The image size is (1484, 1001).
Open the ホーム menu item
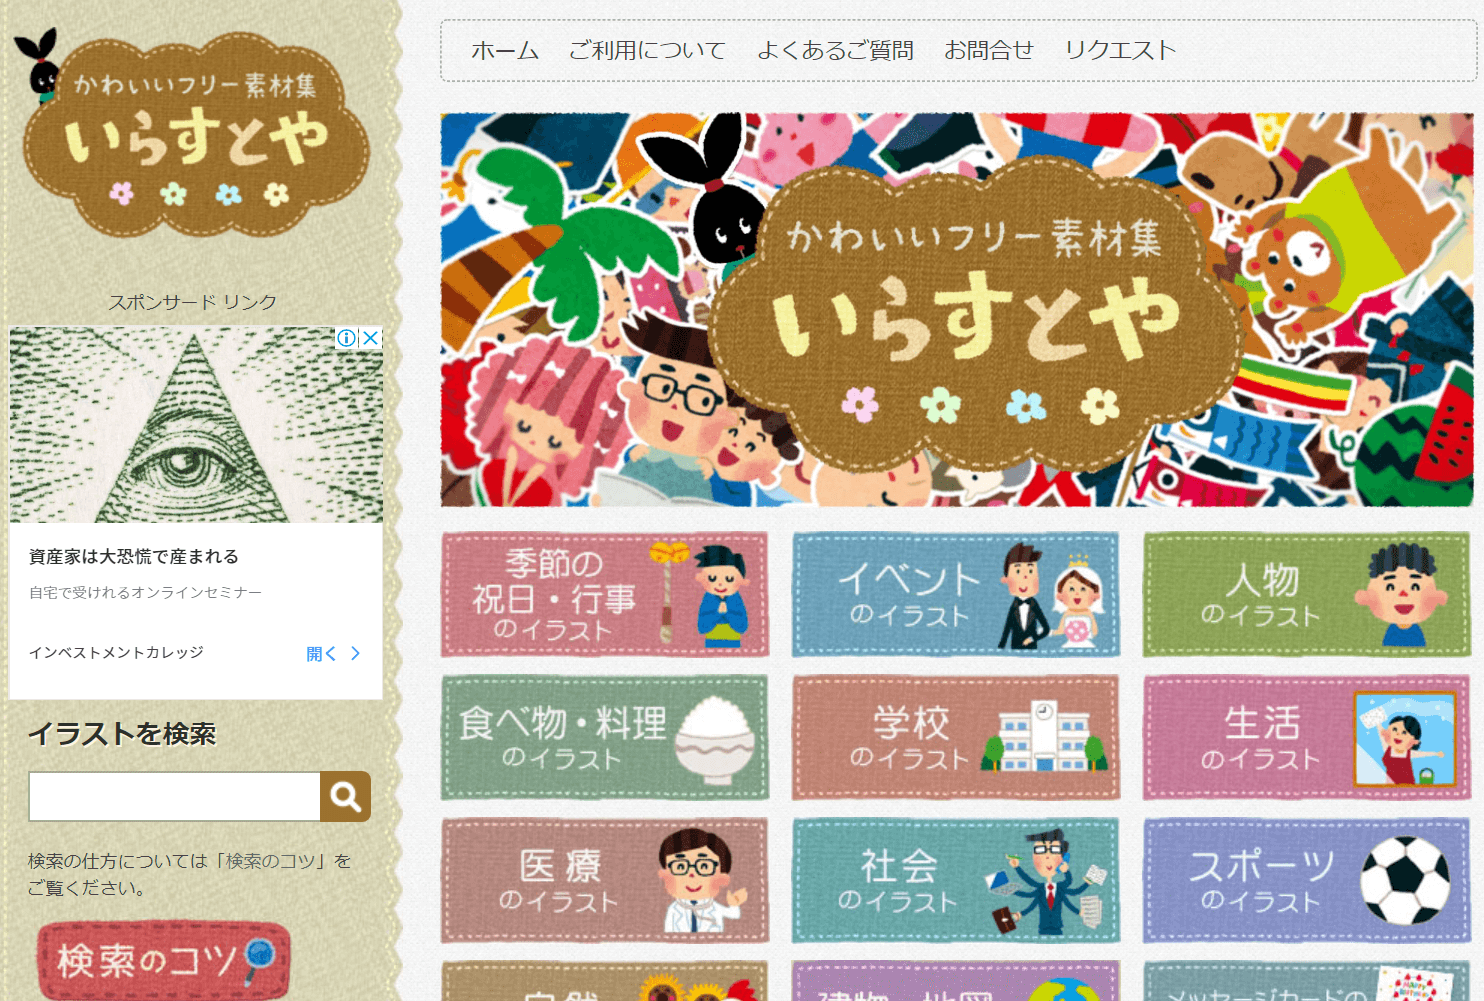[x=505, y=50]
